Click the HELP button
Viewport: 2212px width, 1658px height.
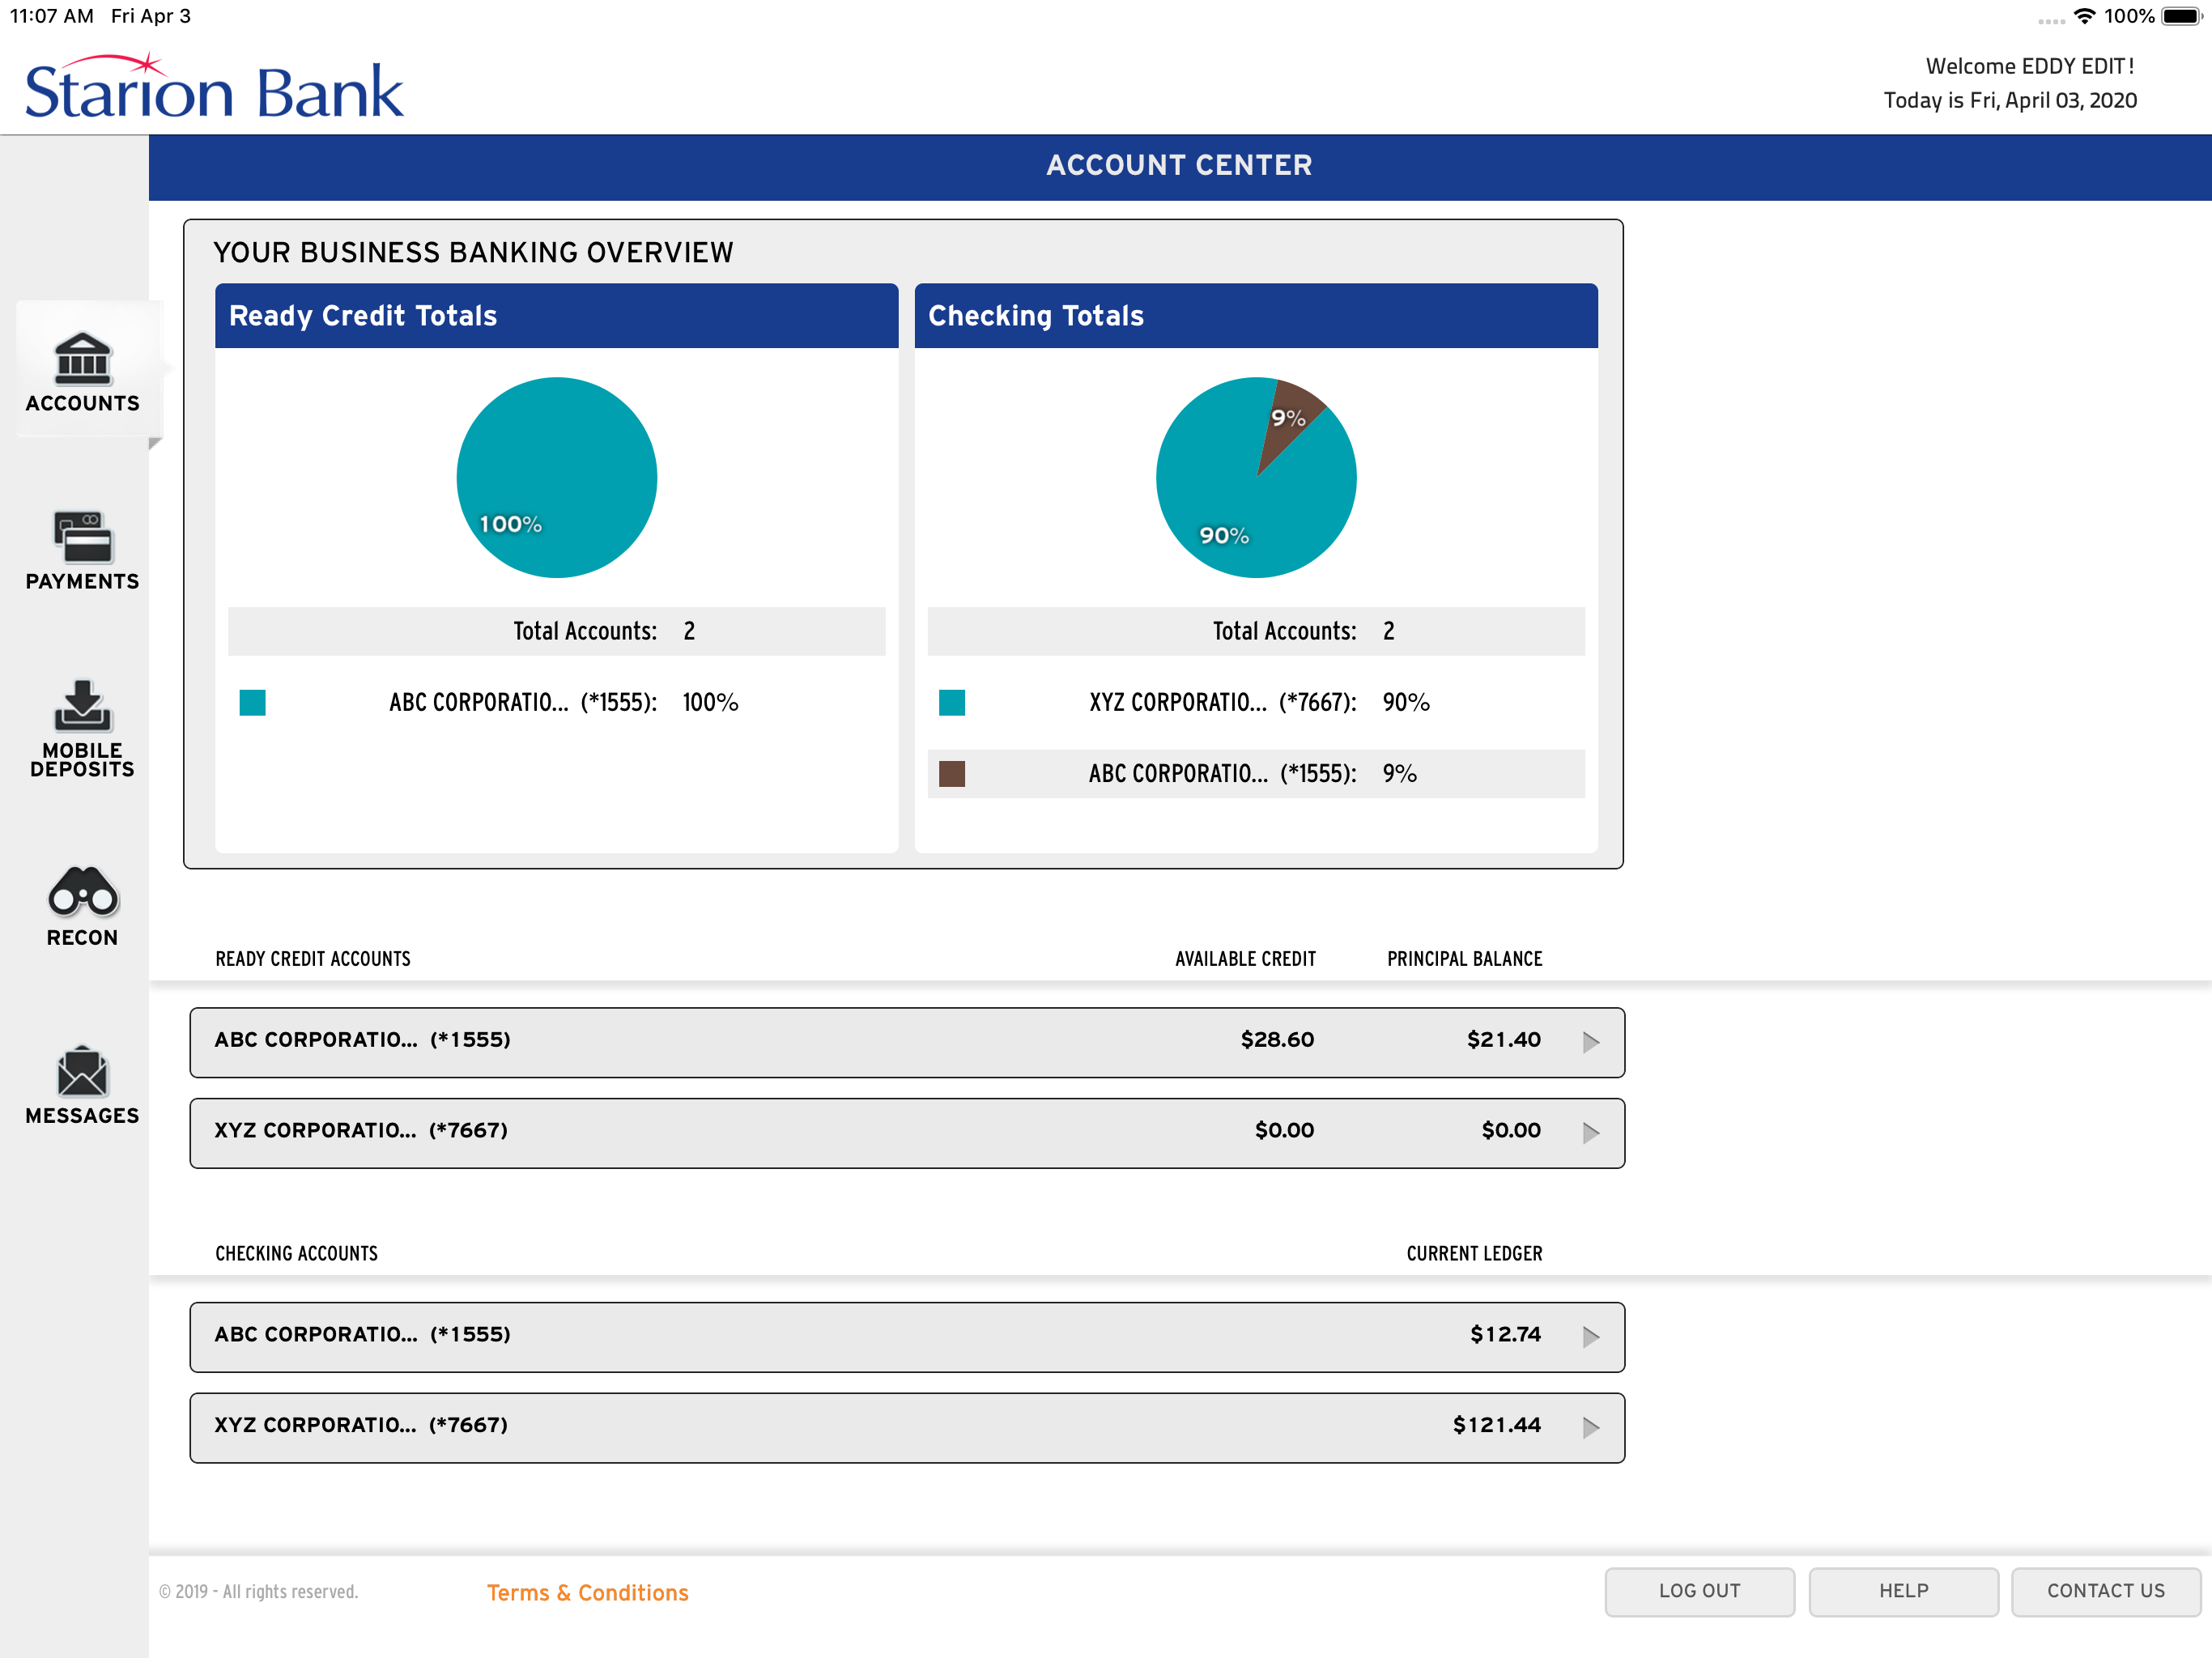[1903, 1591]
